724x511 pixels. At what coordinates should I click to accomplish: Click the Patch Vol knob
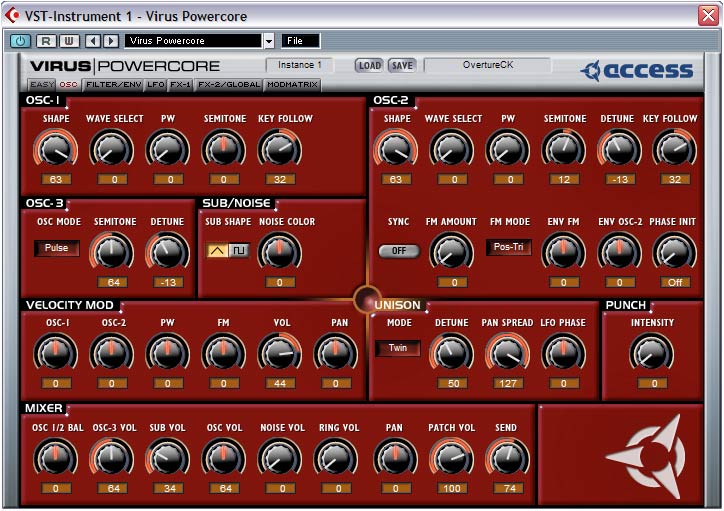(451, 456)
